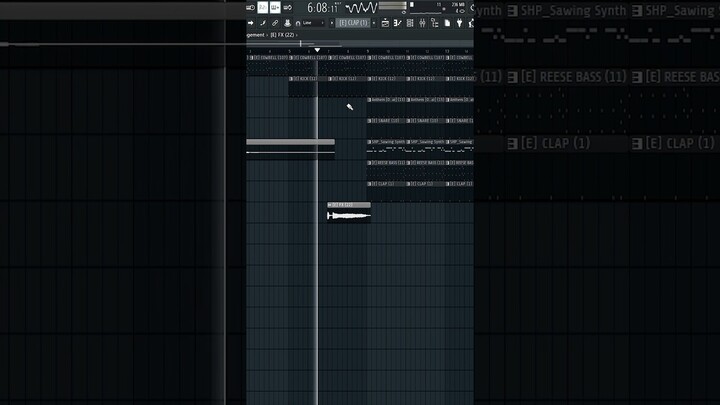Click the automation clip white envelope line
Viewport: 720px width, 405px height.
tap(291, 152)
